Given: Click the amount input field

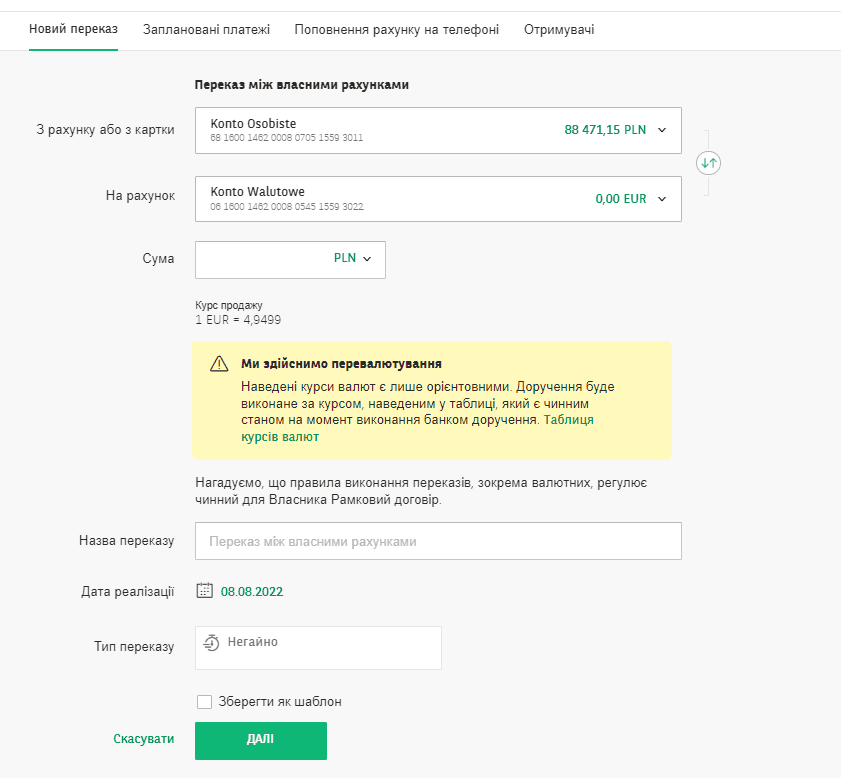Looking at the screenshot, I should click(260, 259).
